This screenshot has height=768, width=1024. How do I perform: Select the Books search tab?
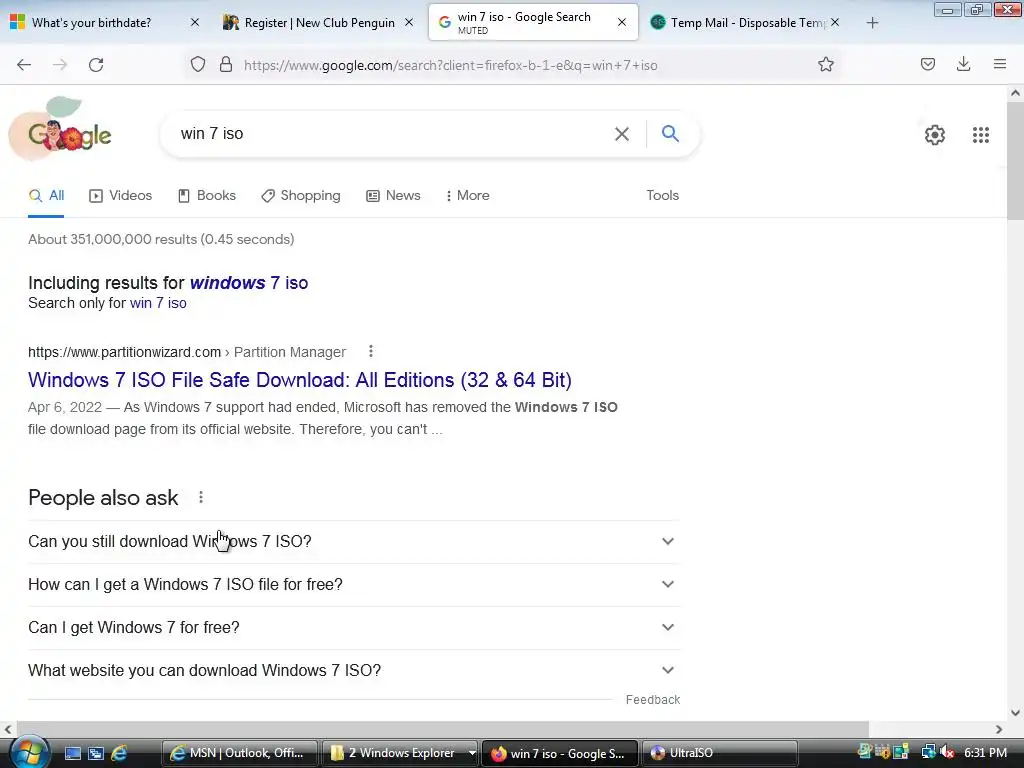[207, 195]
